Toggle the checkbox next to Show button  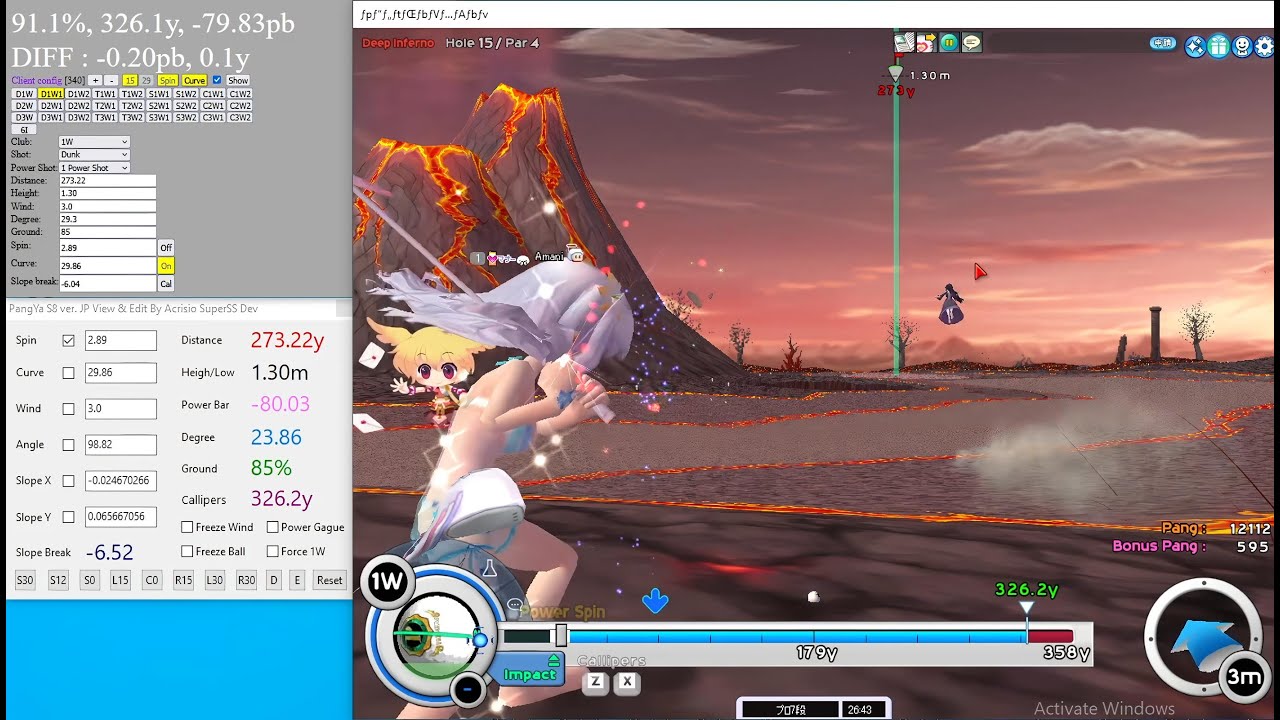click(x=217, y=80)
